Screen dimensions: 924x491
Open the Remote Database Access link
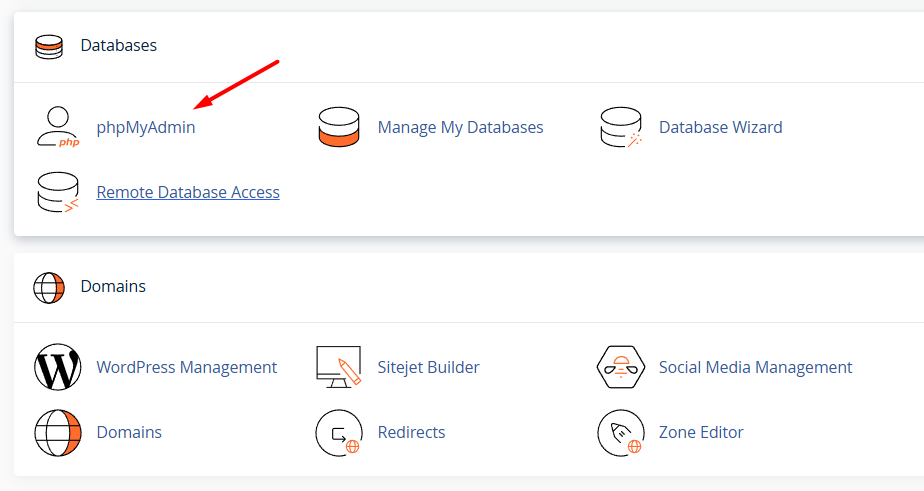[x=188, y=192]
